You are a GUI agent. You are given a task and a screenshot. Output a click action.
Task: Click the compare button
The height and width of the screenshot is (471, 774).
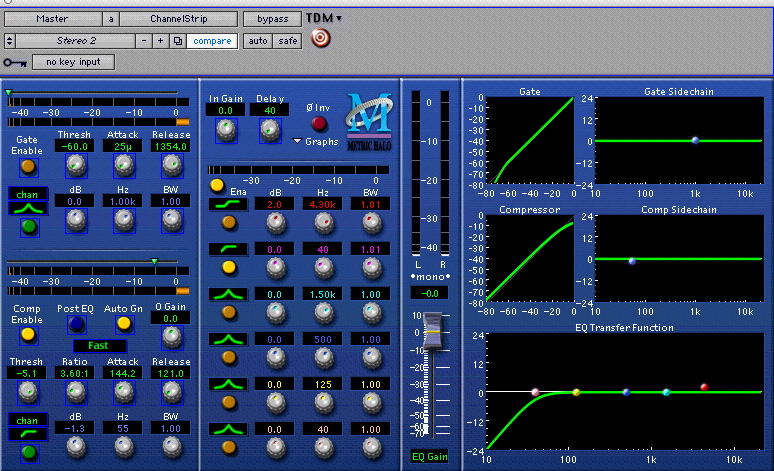pos(212,41)
